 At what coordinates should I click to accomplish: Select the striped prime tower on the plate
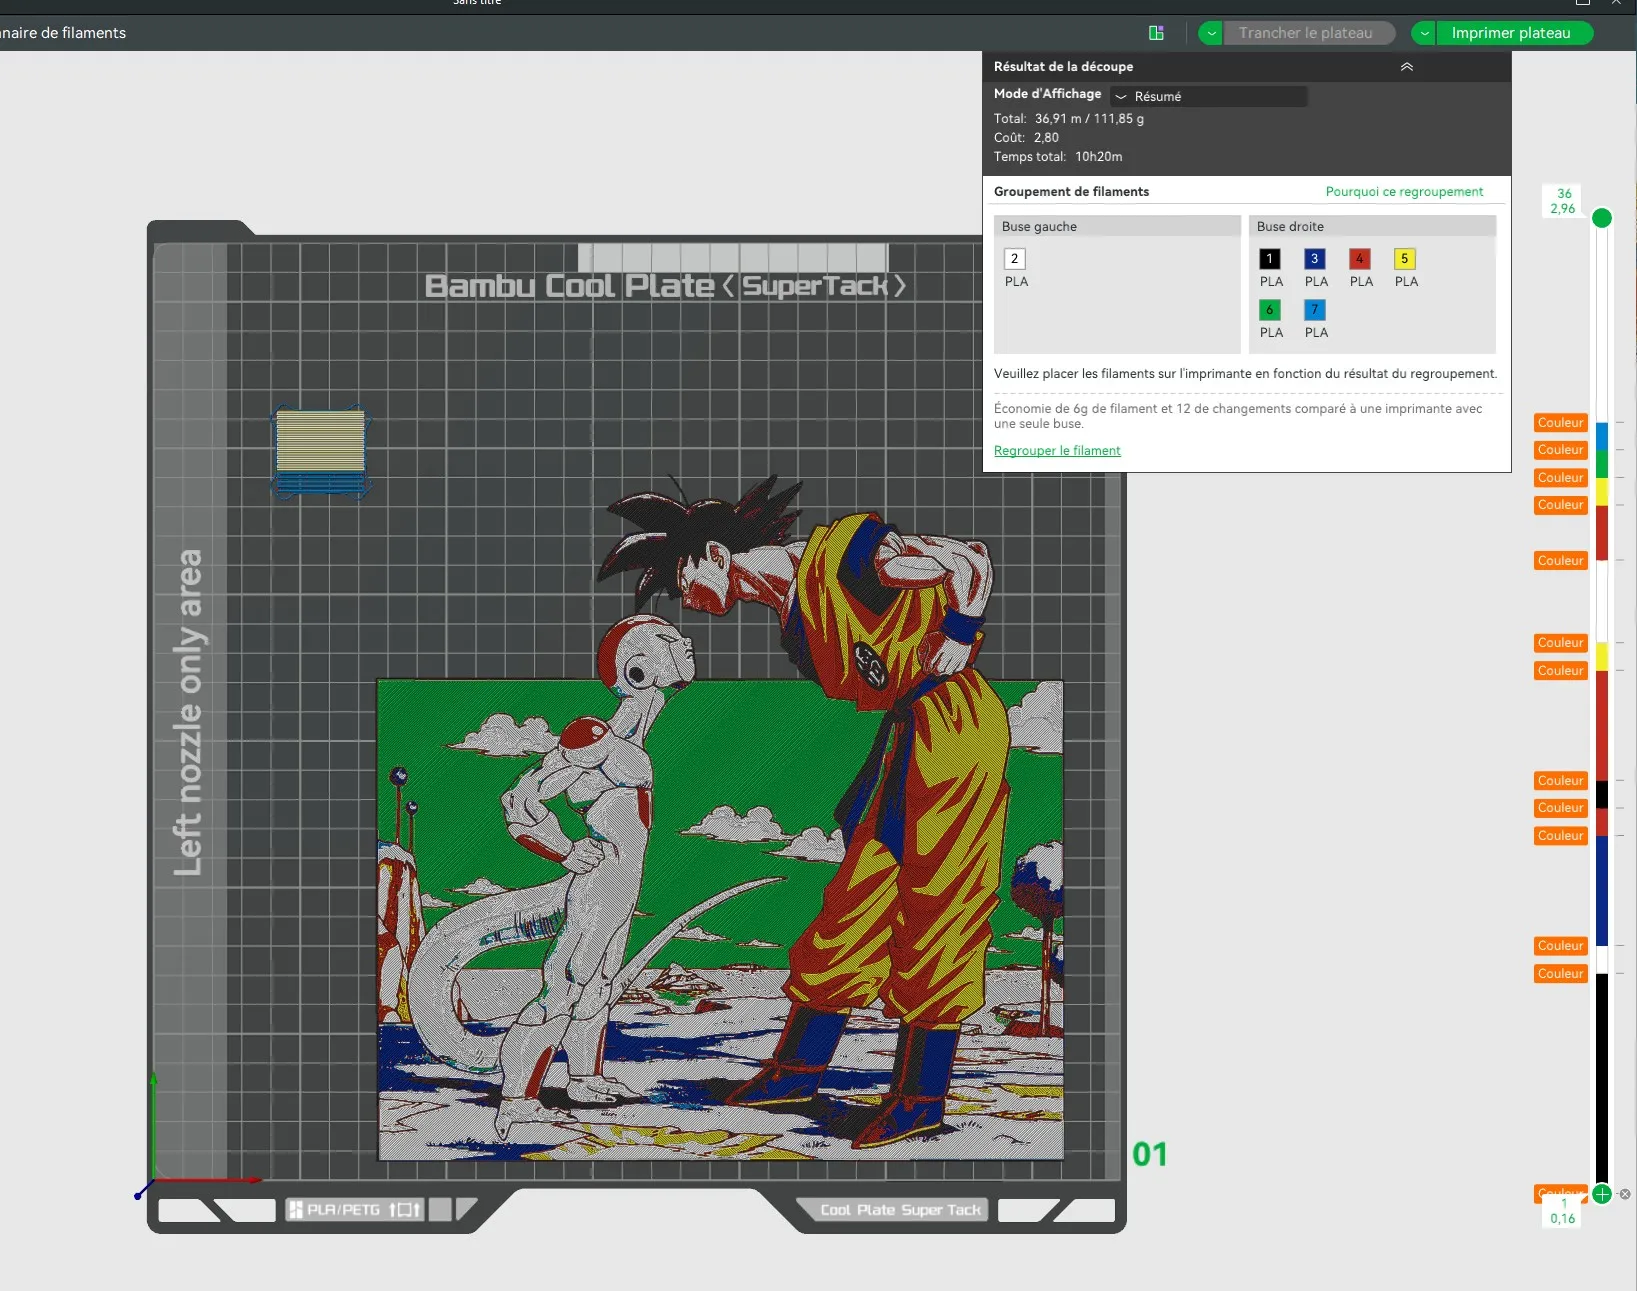point(321,452)
